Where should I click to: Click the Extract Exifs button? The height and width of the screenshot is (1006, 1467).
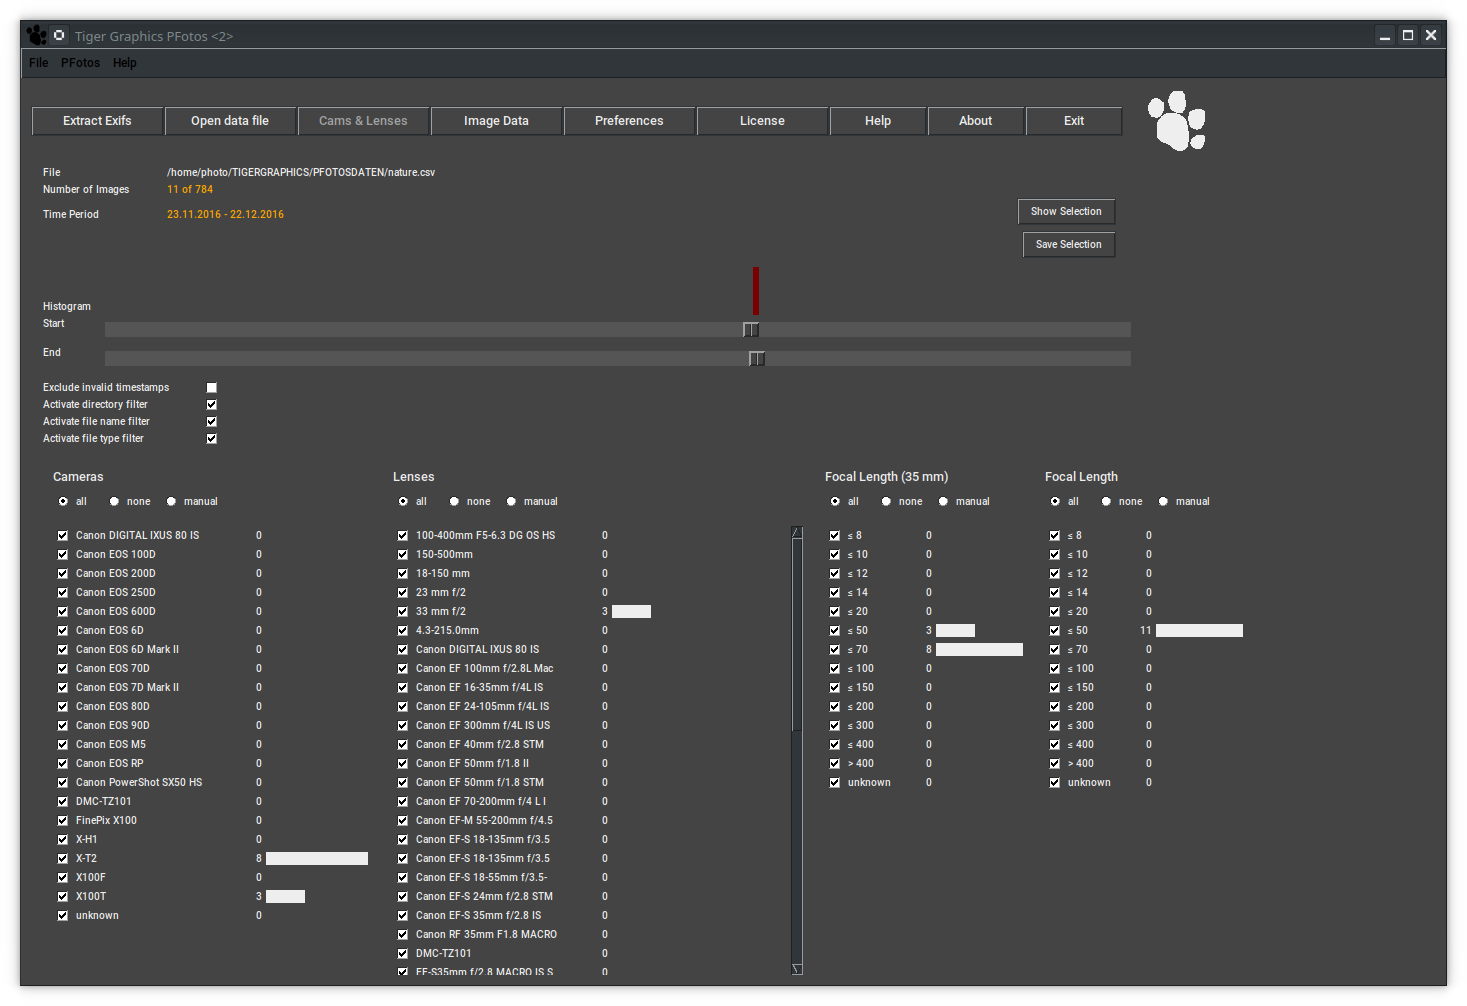(97, 121)
